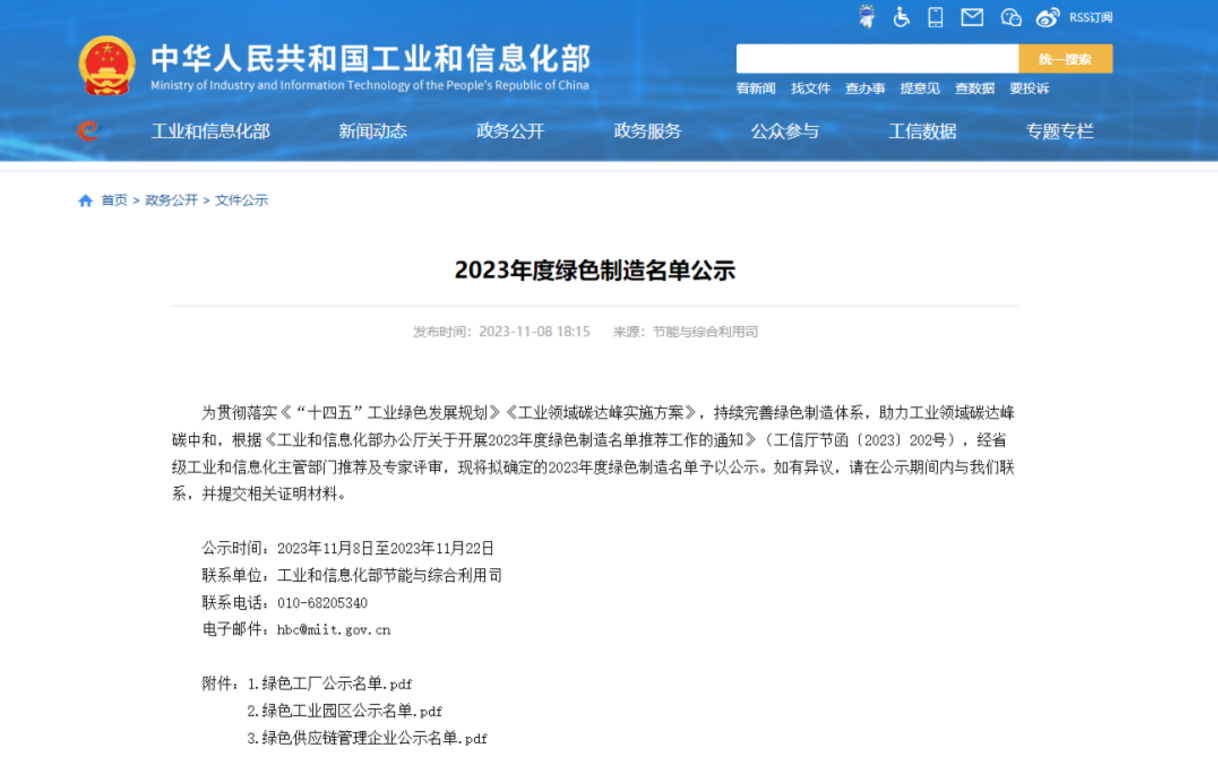This screenshot has width=1218, height=762.
Task: Go to 文件公示 in the breadcrumb
Action: coord(242,200)
